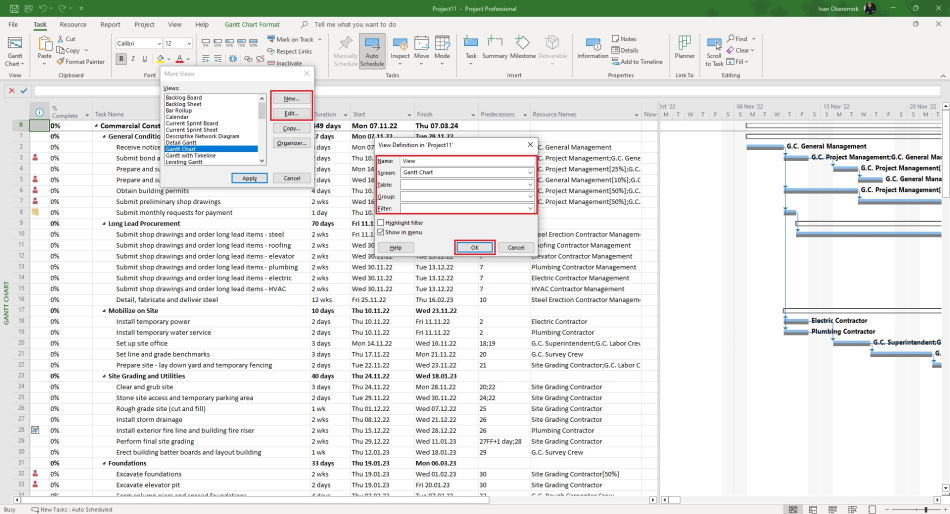The height and width of the screenshot is (514, 950).
Task: Click the Resource Names column header dropdown
Action: pos(636,115)
